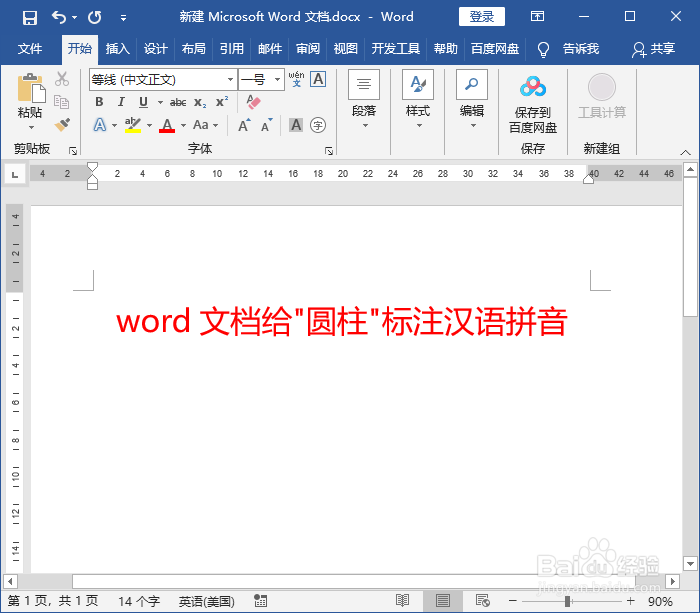Click the Save icon in quick access toolbar
700x613 pixels.
pos(30,17)
